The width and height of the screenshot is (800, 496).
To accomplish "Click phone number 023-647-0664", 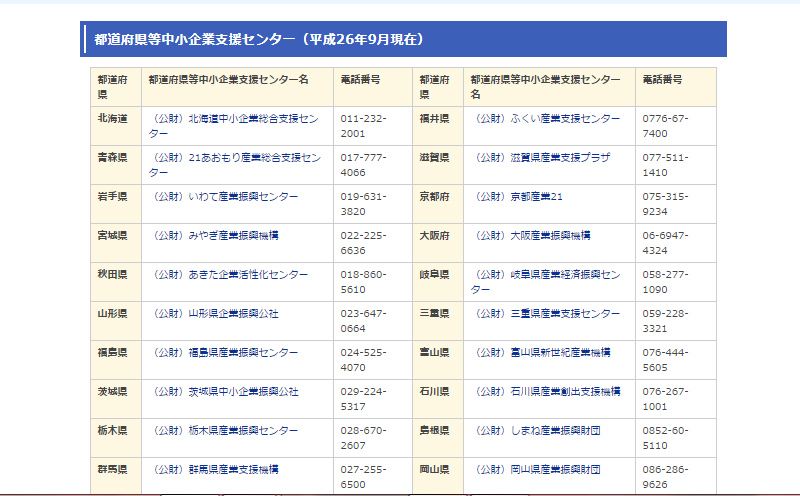I will point(363,321).
